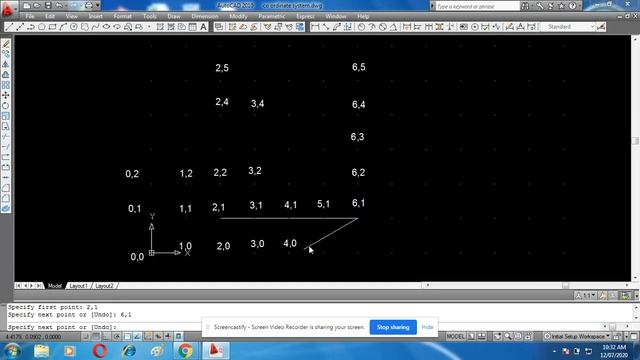The width and height of the screenshot is (640, 360).
Task: Click the keyword search input field
Action: [478, 6]
